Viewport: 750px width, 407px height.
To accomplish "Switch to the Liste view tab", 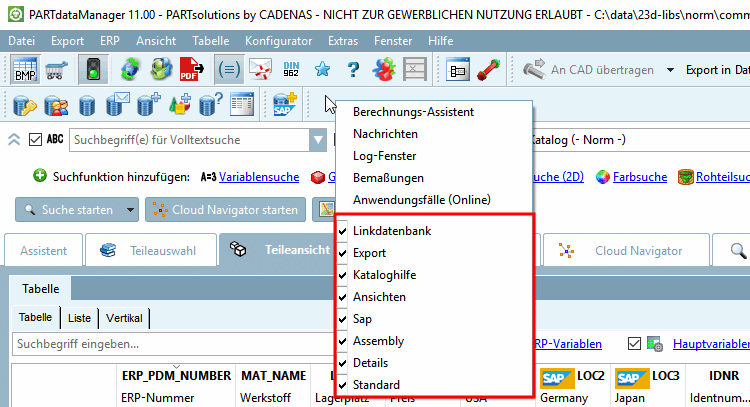I will pos(79,318).
